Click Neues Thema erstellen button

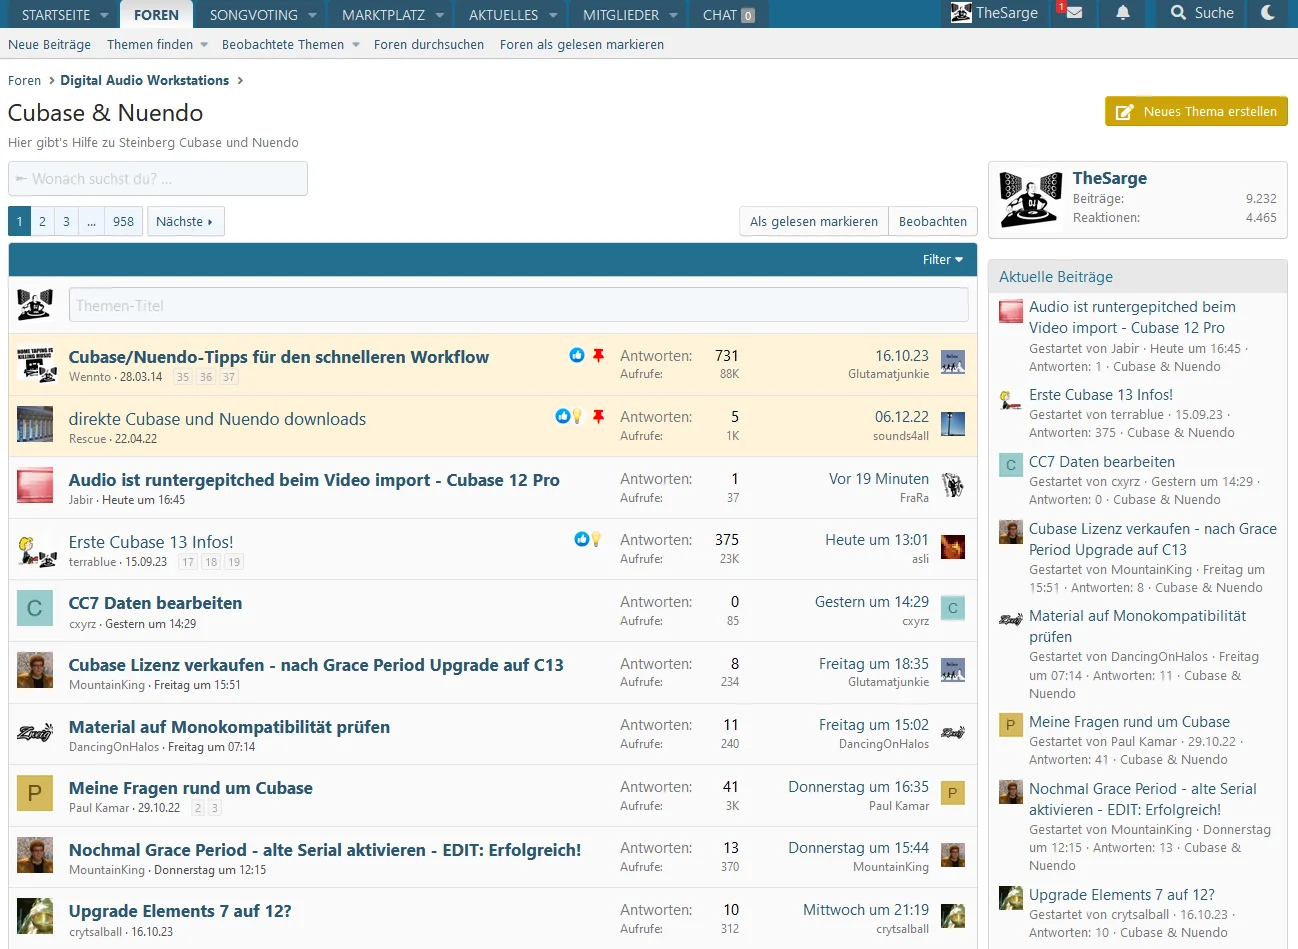pyautogui.click(x=1196, y=111)
